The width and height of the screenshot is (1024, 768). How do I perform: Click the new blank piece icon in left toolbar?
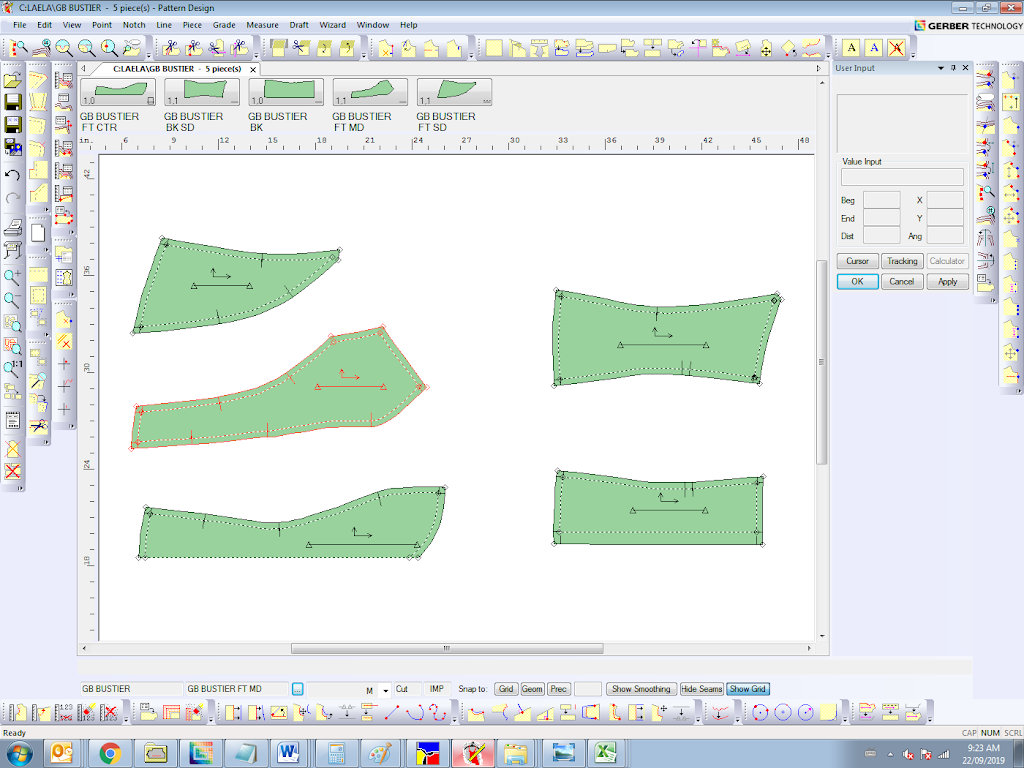[39, 232]
